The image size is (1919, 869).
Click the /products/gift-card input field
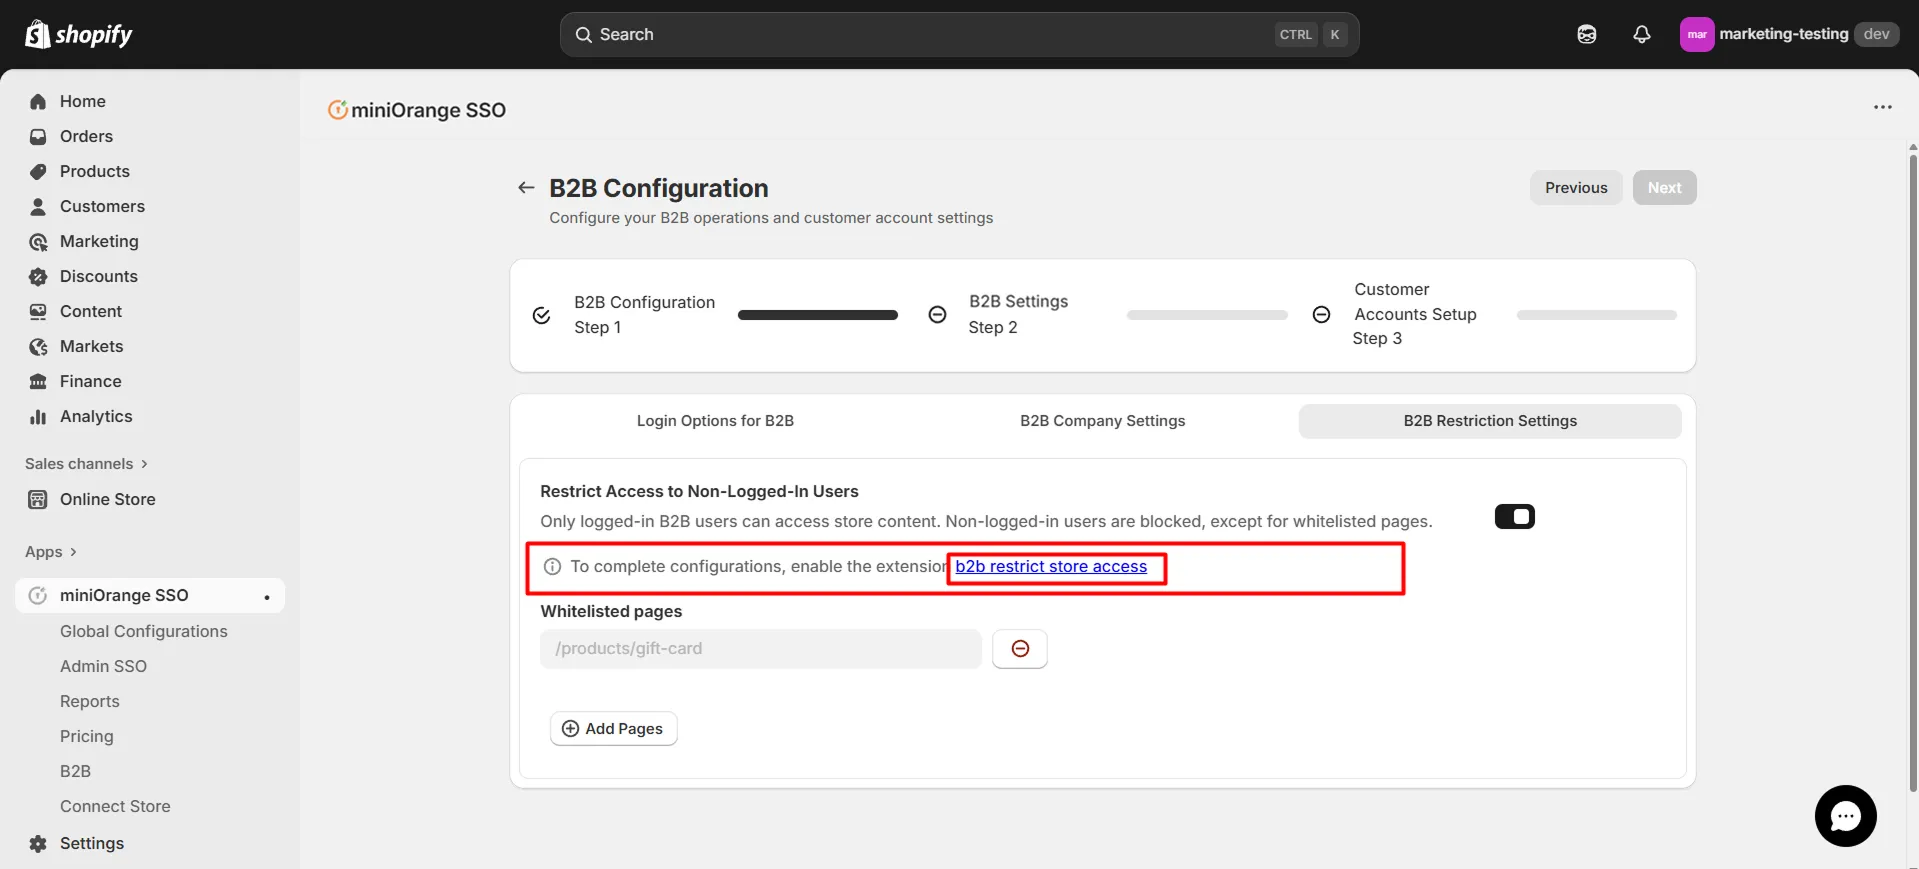point(761,649)
